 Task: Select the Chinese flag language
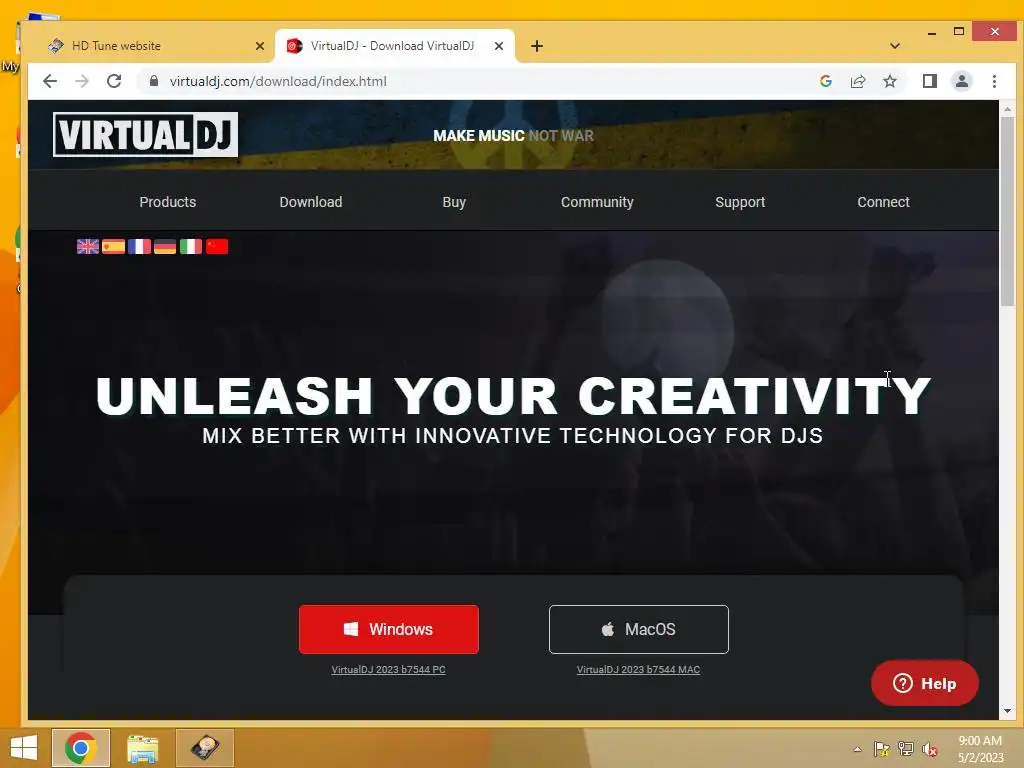coord(217,246)
